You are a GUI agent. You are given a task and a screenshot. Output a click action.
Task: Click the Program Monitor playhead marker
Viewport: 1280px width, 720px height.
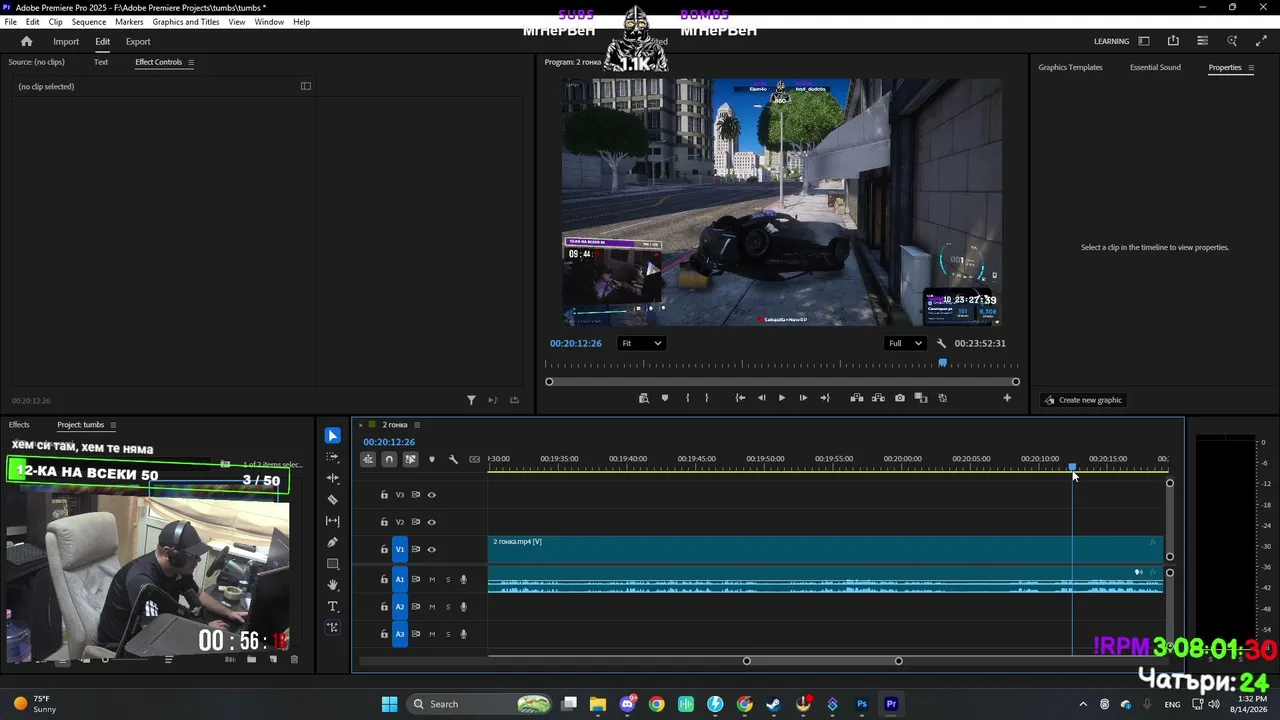pyautogui.click(x=942, y=363)
